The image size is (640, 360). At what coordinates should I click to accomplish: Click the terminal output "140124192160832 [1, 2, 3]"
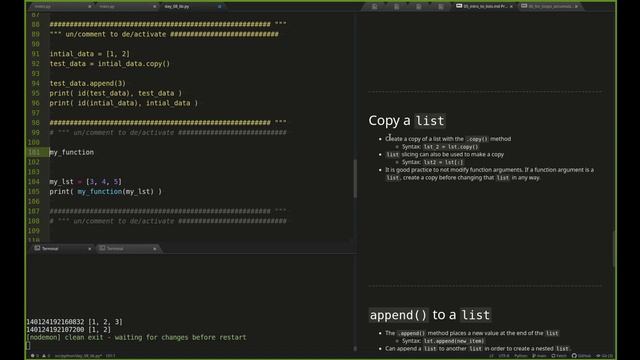tap(74, 322)
